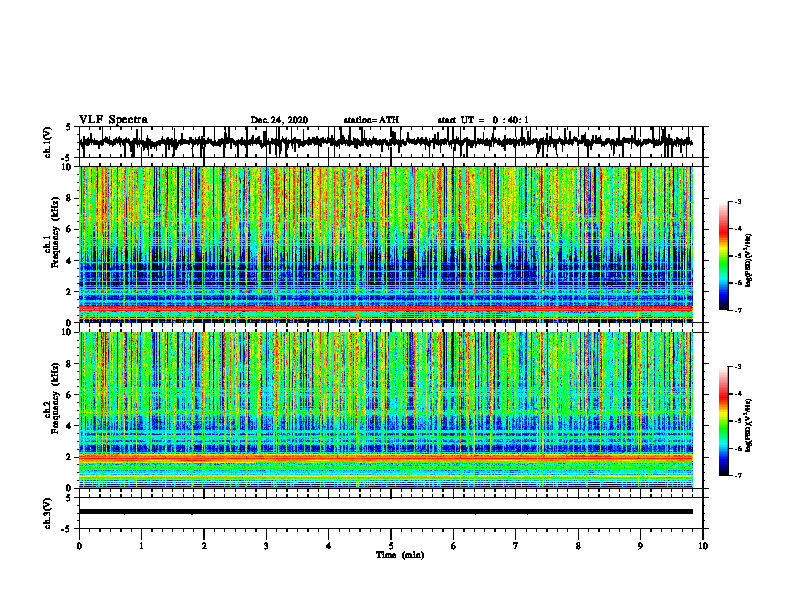The width and height of the screenshot is (792, 612).
Task: Click the "8" kHz tick on ch.2 frequency axis
Action: (x=70, y=364)
